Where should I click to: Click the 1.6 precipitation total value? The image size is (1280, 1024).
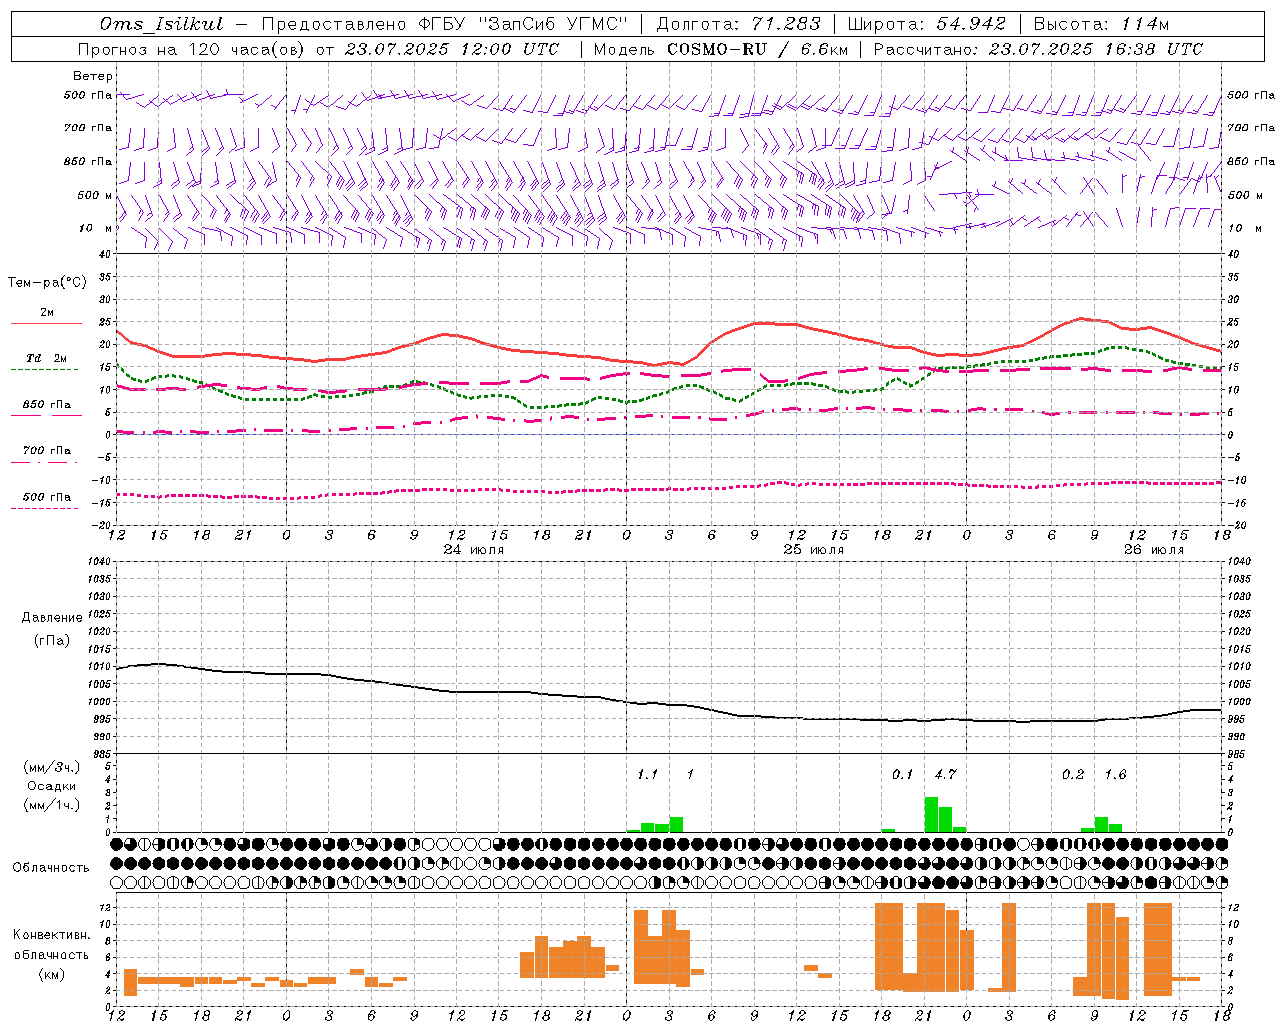pyautogui.click(x=1115, y=774)
